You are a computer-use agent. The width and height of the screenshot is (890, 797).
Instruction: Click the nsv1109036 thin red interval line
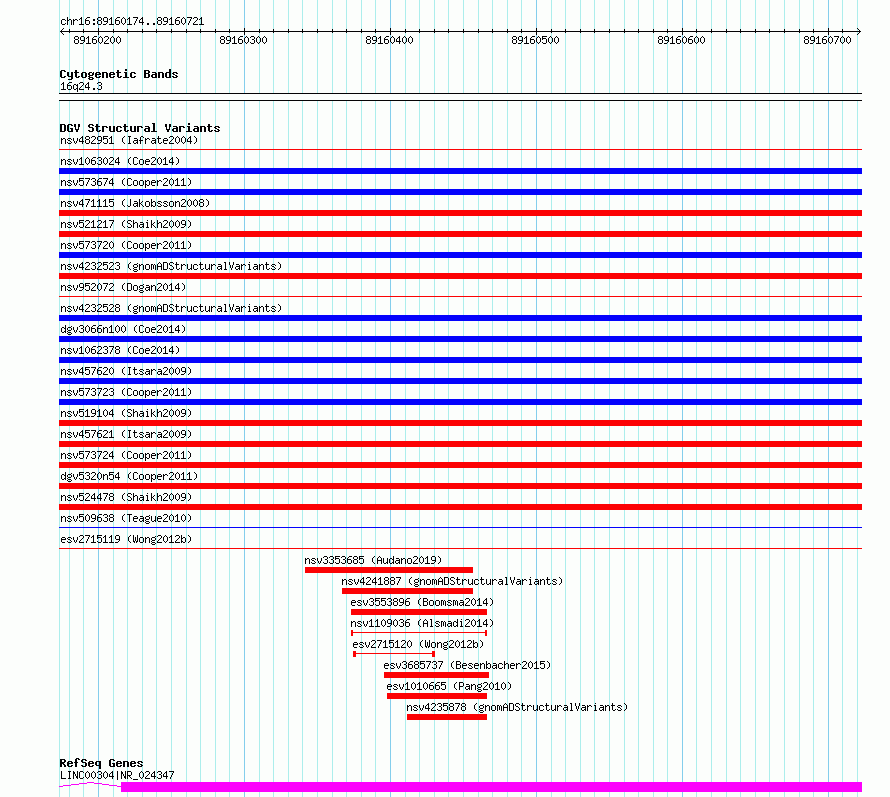[419, 633]
